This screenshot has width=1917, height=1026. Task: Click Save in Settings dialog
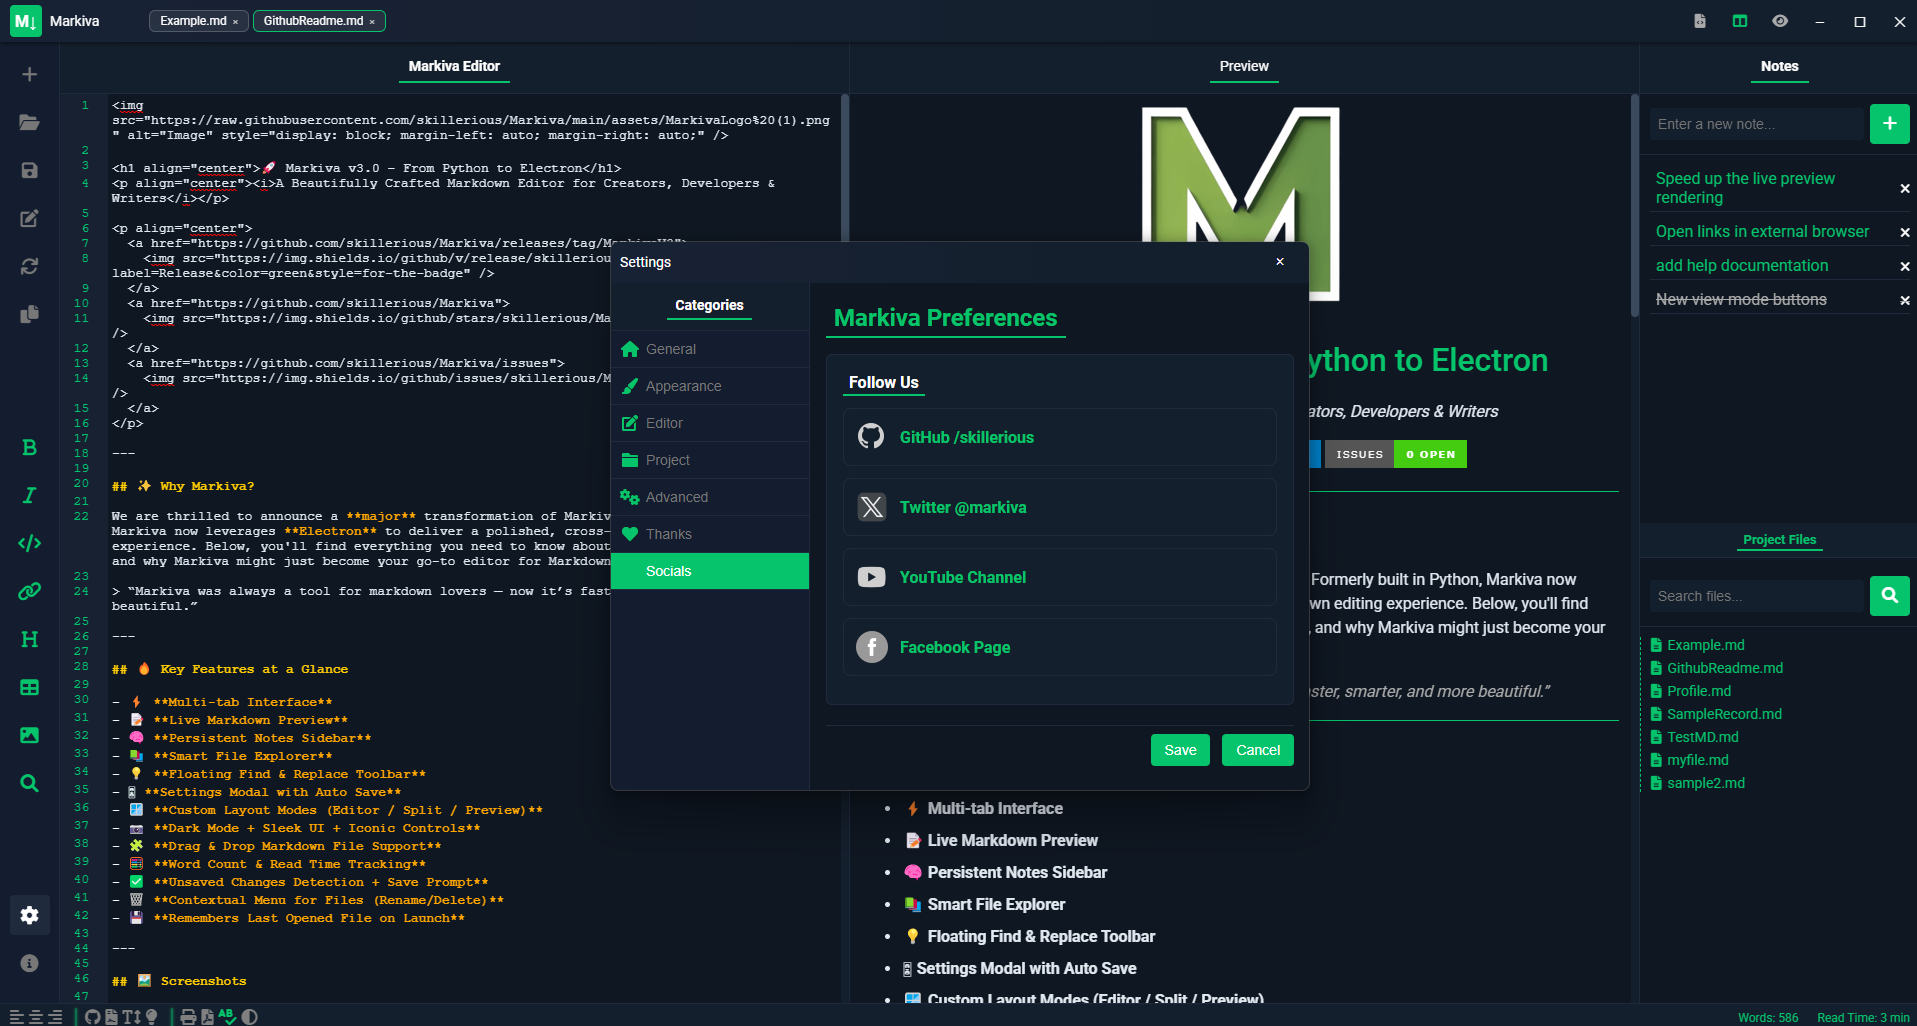pyautogui.click(x=1180, y=750)
